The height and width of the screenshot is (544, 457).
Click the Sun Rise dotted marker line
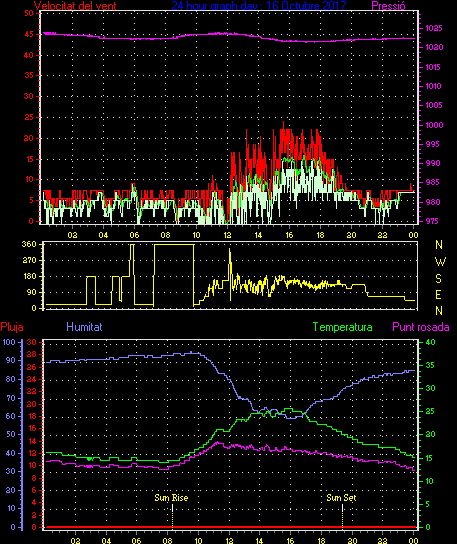click(x=172, y=516)
